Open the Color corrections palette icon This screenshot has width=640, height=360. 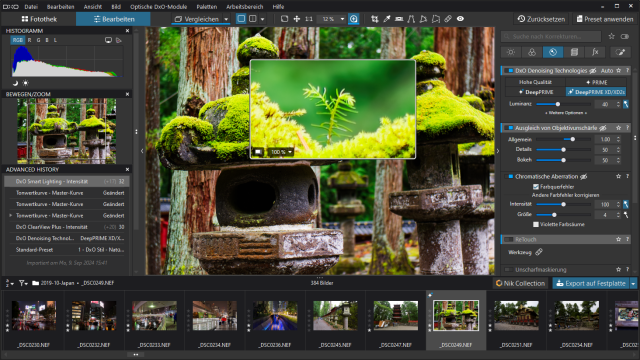(x=532, y=52)
